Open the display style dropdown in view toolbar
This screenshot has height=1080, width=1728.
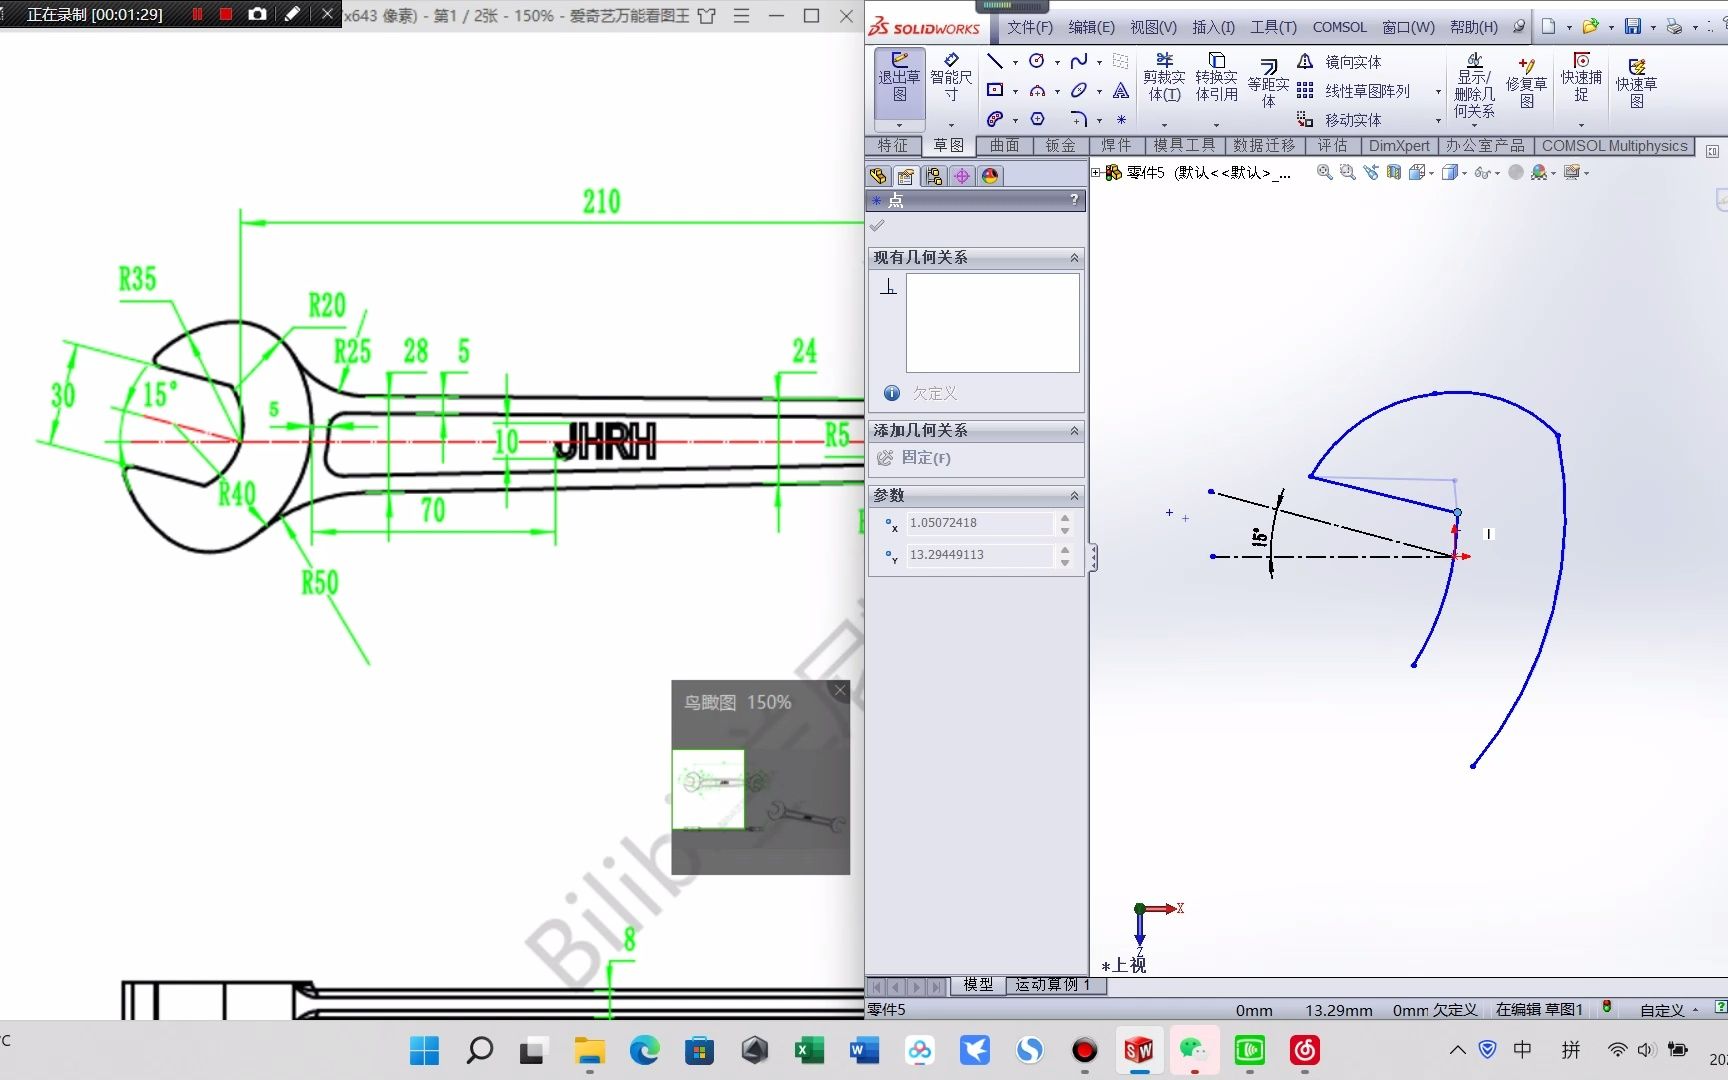pos(1463,172)
